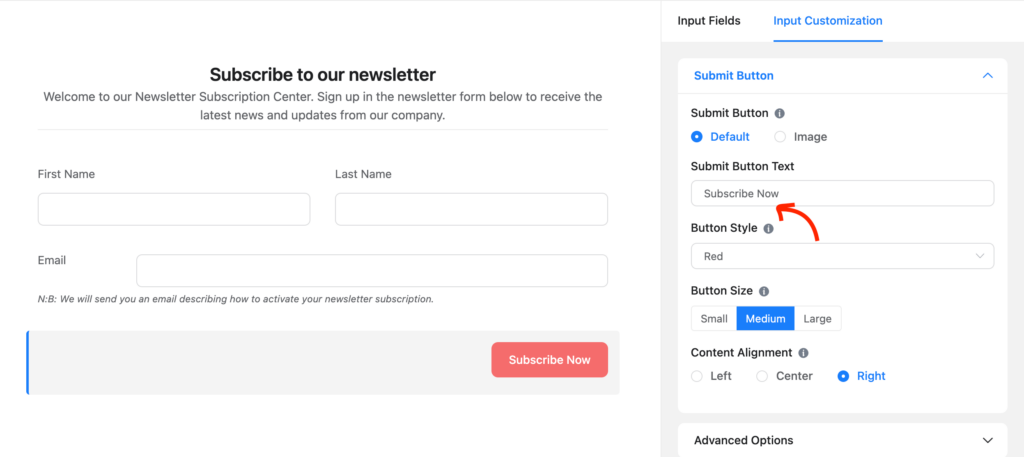Viewport: 1024px width, 457px height.
Task: Expand the Advanced Options section
Action: click(x=987, y=440)
